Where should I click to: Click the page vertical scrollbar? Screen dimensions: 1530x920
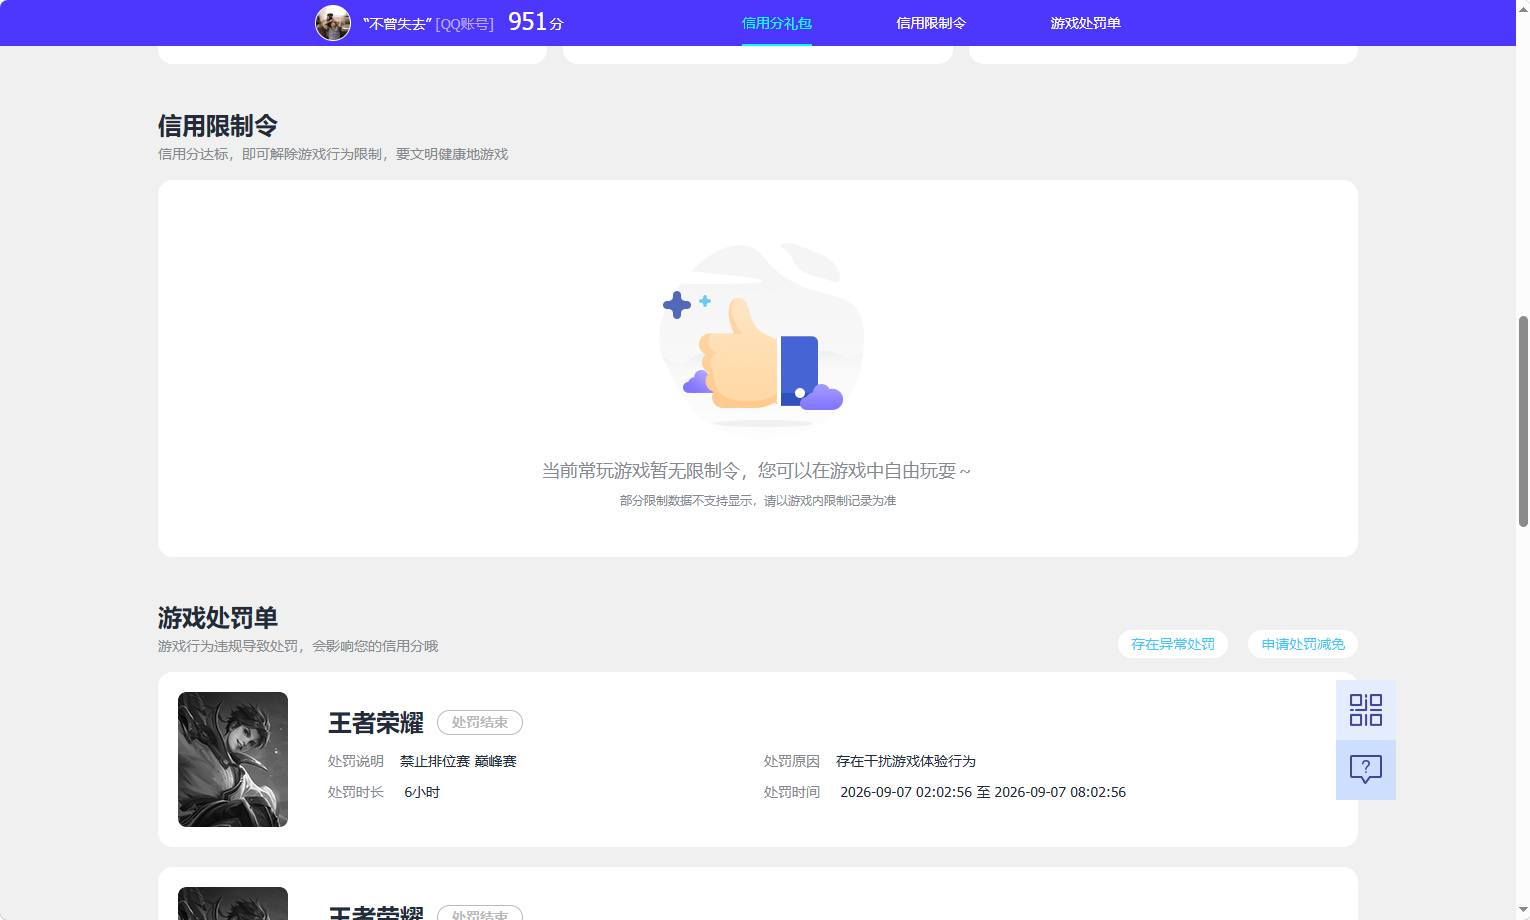click(x=1523, y=420)
